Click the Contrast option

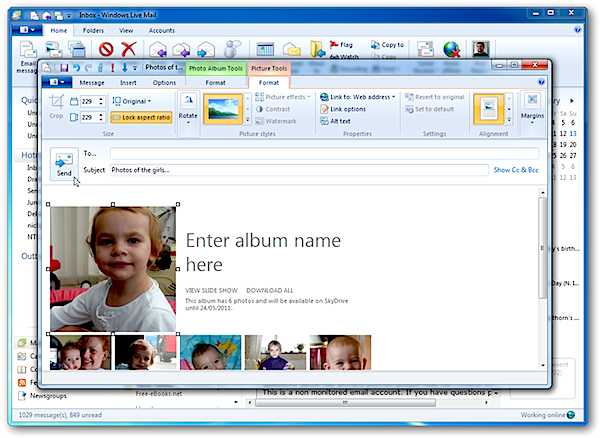click(273, 109)
